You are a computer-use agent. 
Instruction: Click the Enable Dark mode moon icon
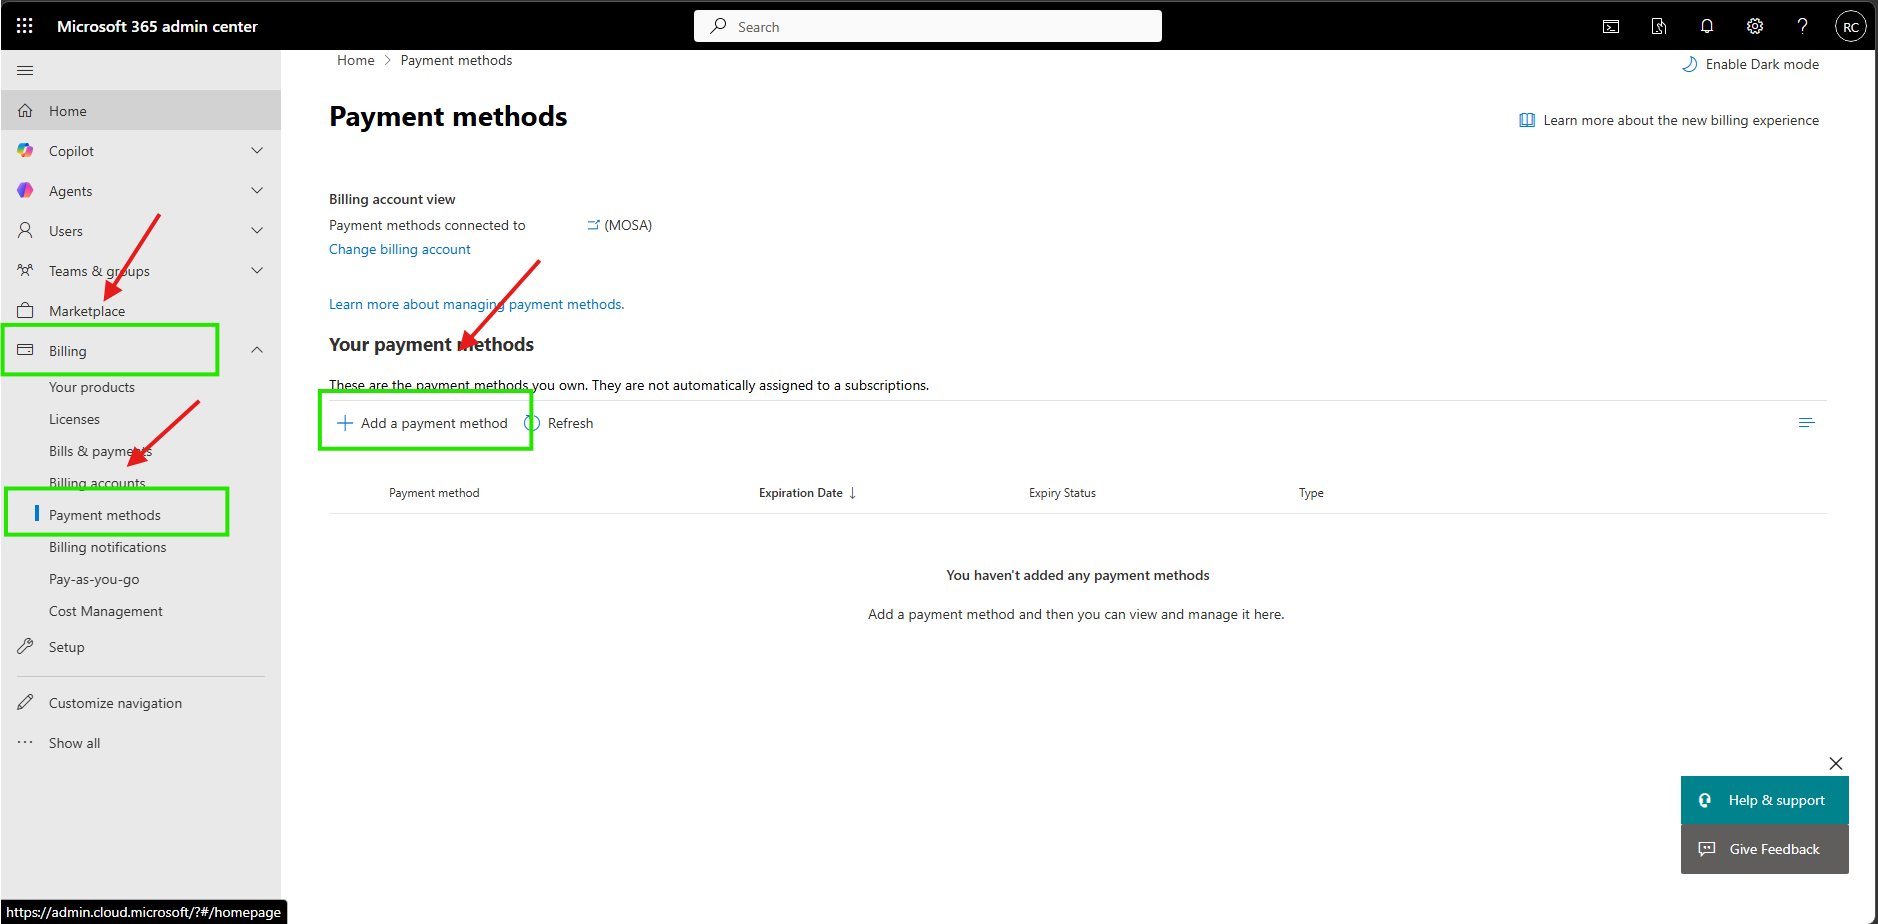(x=1690, y=64)
